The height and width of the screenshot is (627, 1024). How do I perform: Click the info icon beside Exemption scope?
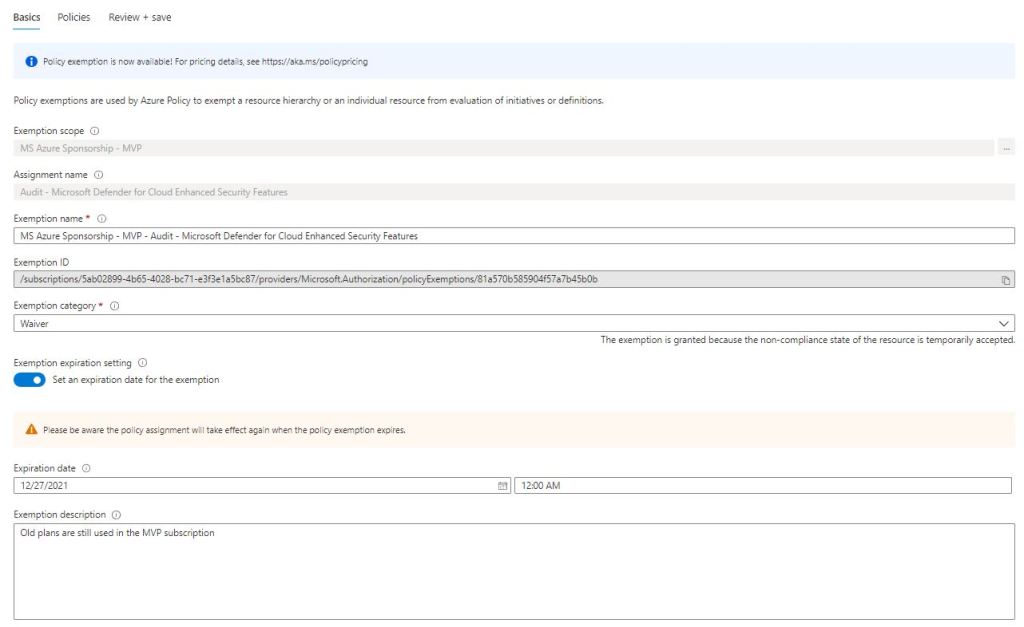[93, 130]
